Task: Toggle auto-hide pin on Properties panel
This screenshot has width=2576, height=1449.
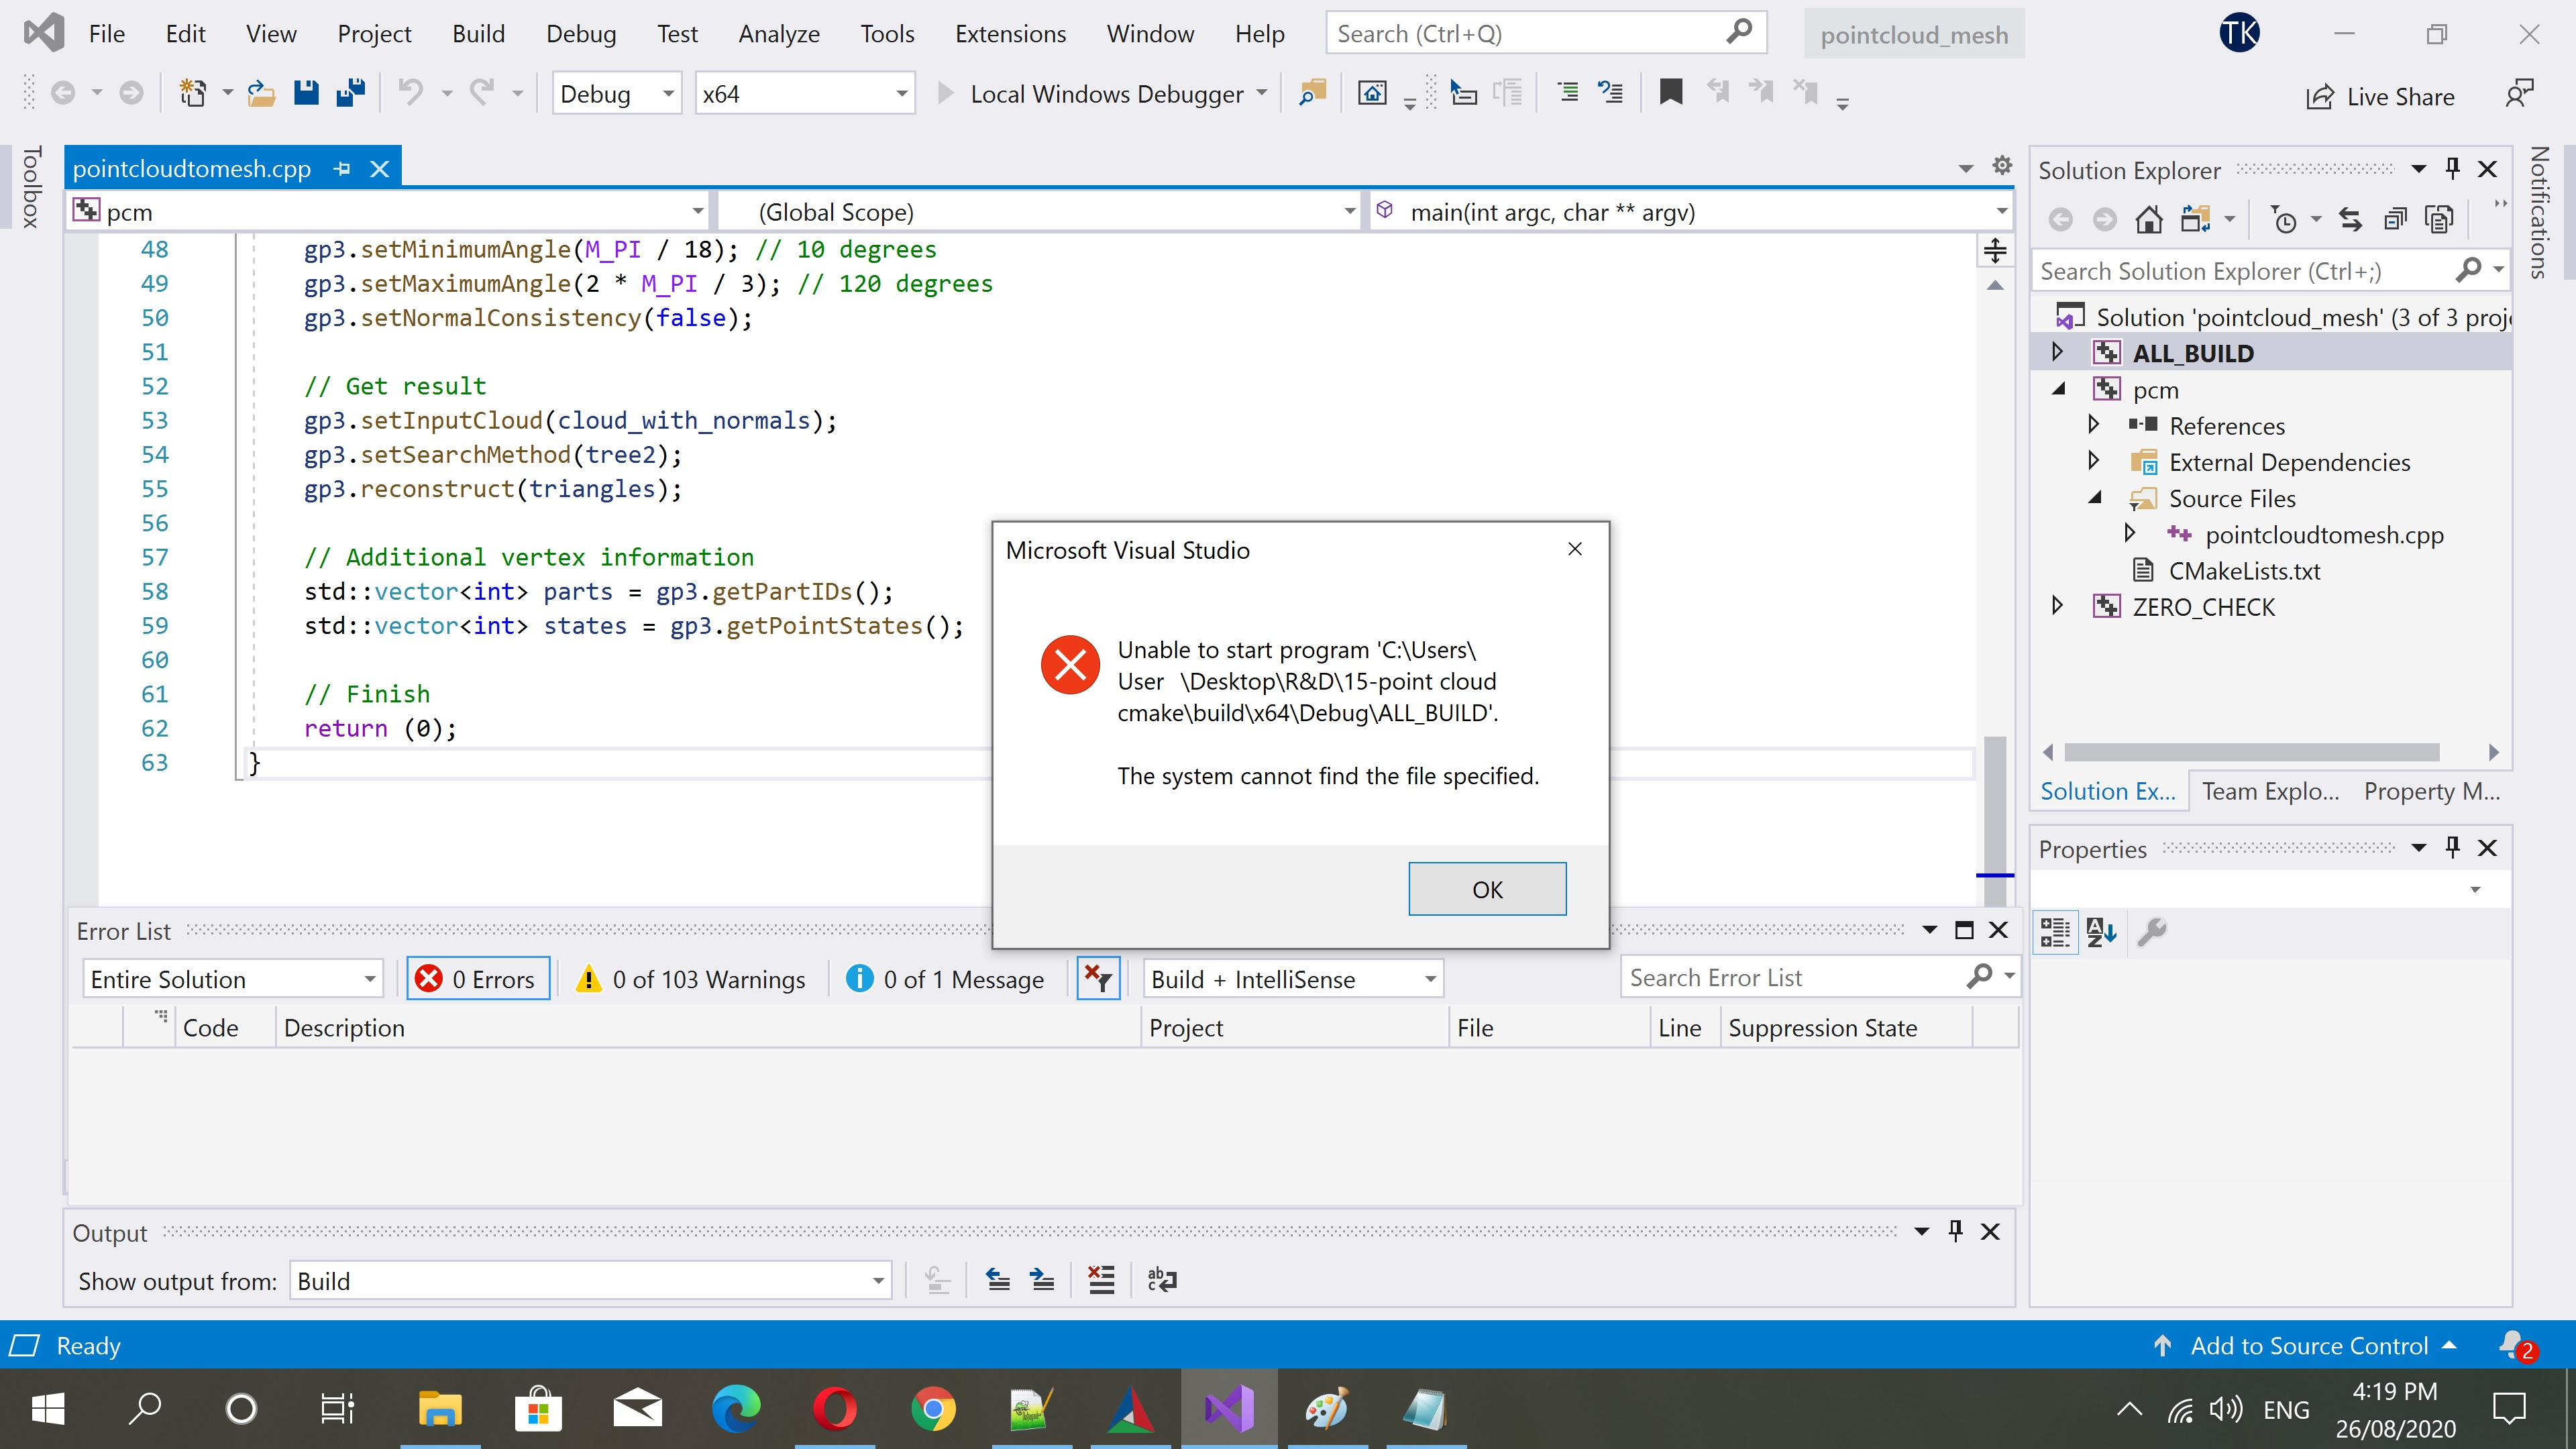Action: point(2452,847)
